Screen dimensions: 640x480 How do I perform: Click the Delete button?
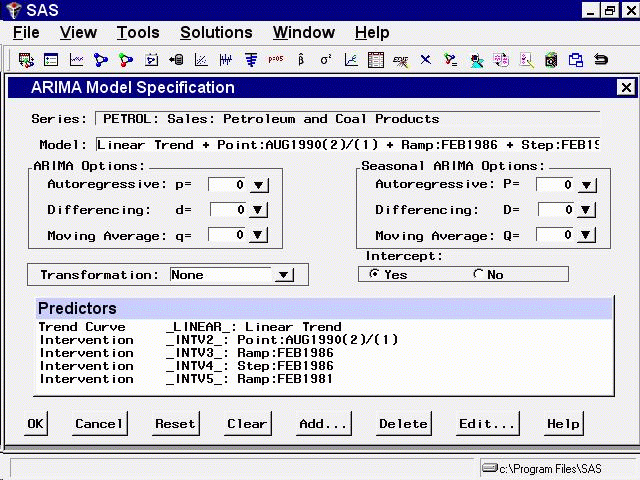tap(403, 424)
